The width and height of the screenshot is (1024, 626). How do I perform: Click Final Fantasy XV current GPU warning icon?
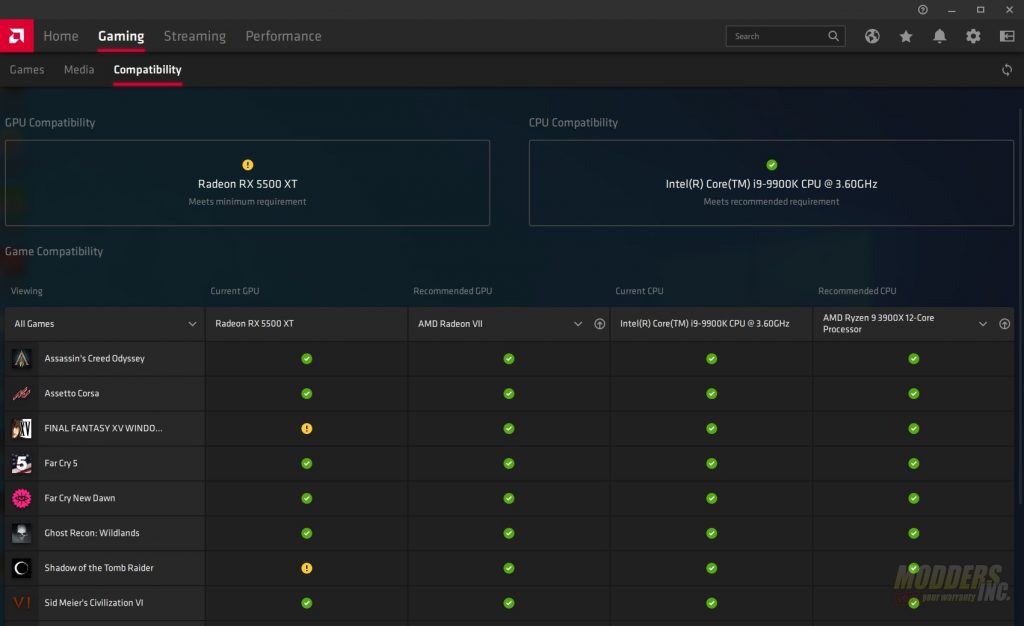tap(306, 428)
